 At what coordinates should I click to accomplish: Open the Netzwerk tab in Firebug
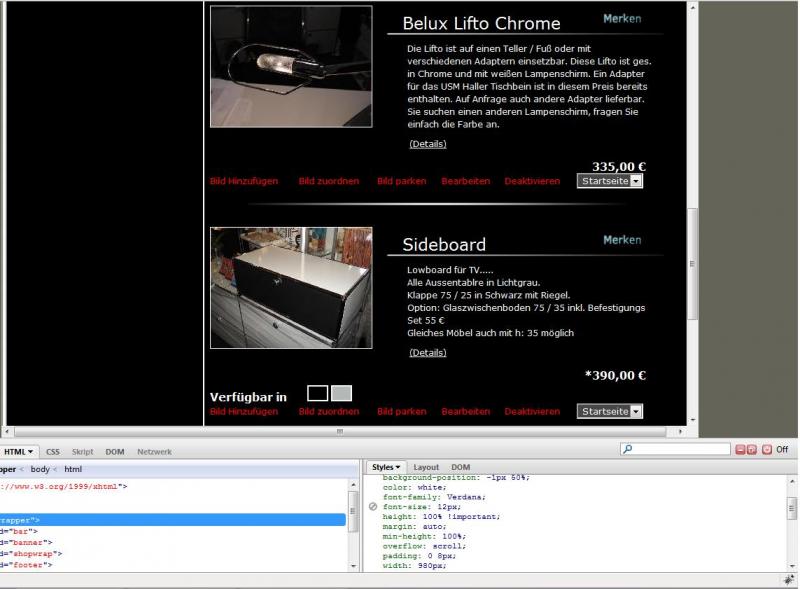tap(154, 452)
